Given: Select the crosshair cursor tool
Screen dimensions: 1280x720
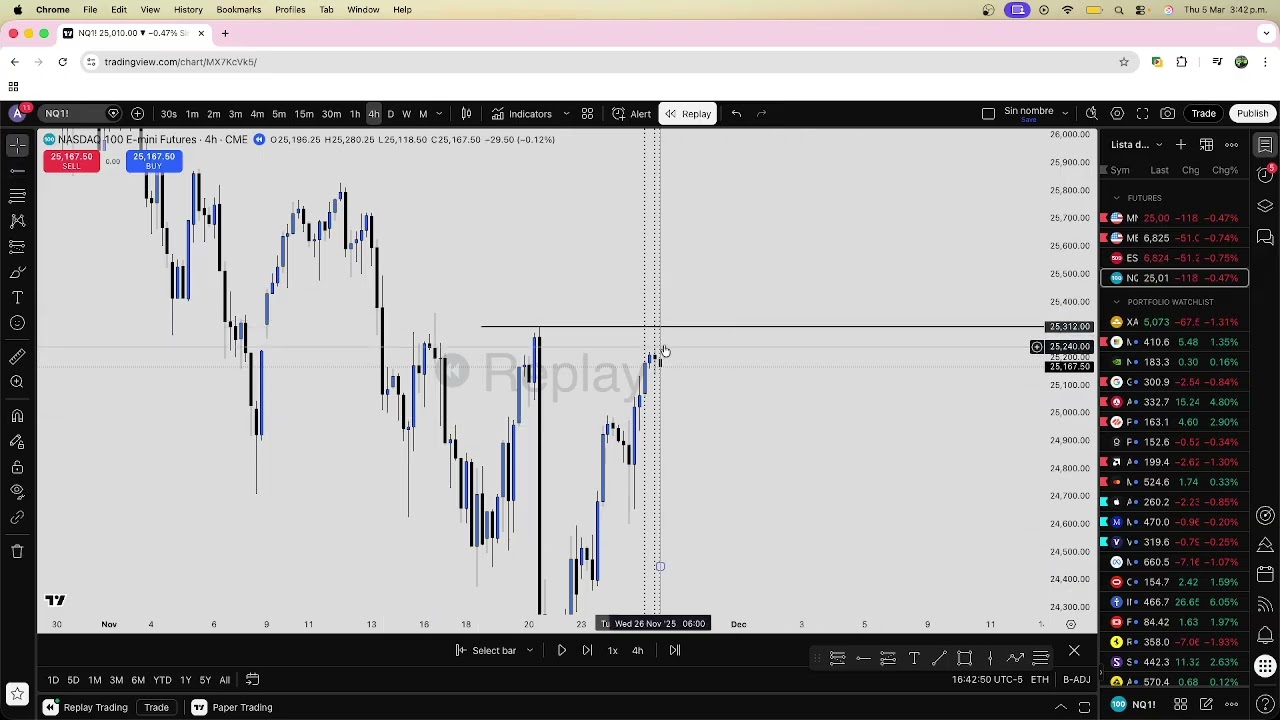Looking at the screenshot, I should coord(17,146).
